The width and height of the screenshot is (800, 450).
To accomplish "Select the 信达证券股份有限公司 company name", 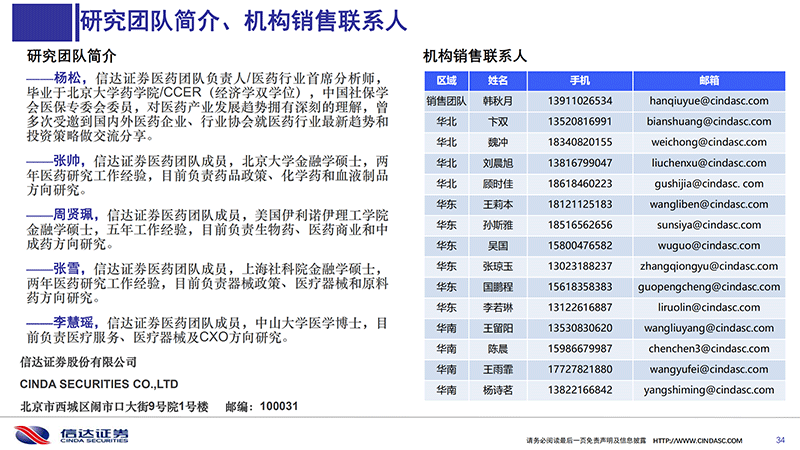I will (x=79, y=362).
